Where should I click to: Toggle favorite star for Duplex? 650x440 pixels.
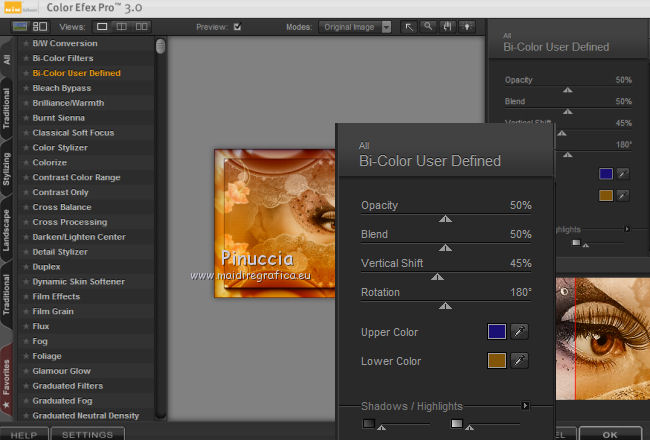(x=26, y=267)
